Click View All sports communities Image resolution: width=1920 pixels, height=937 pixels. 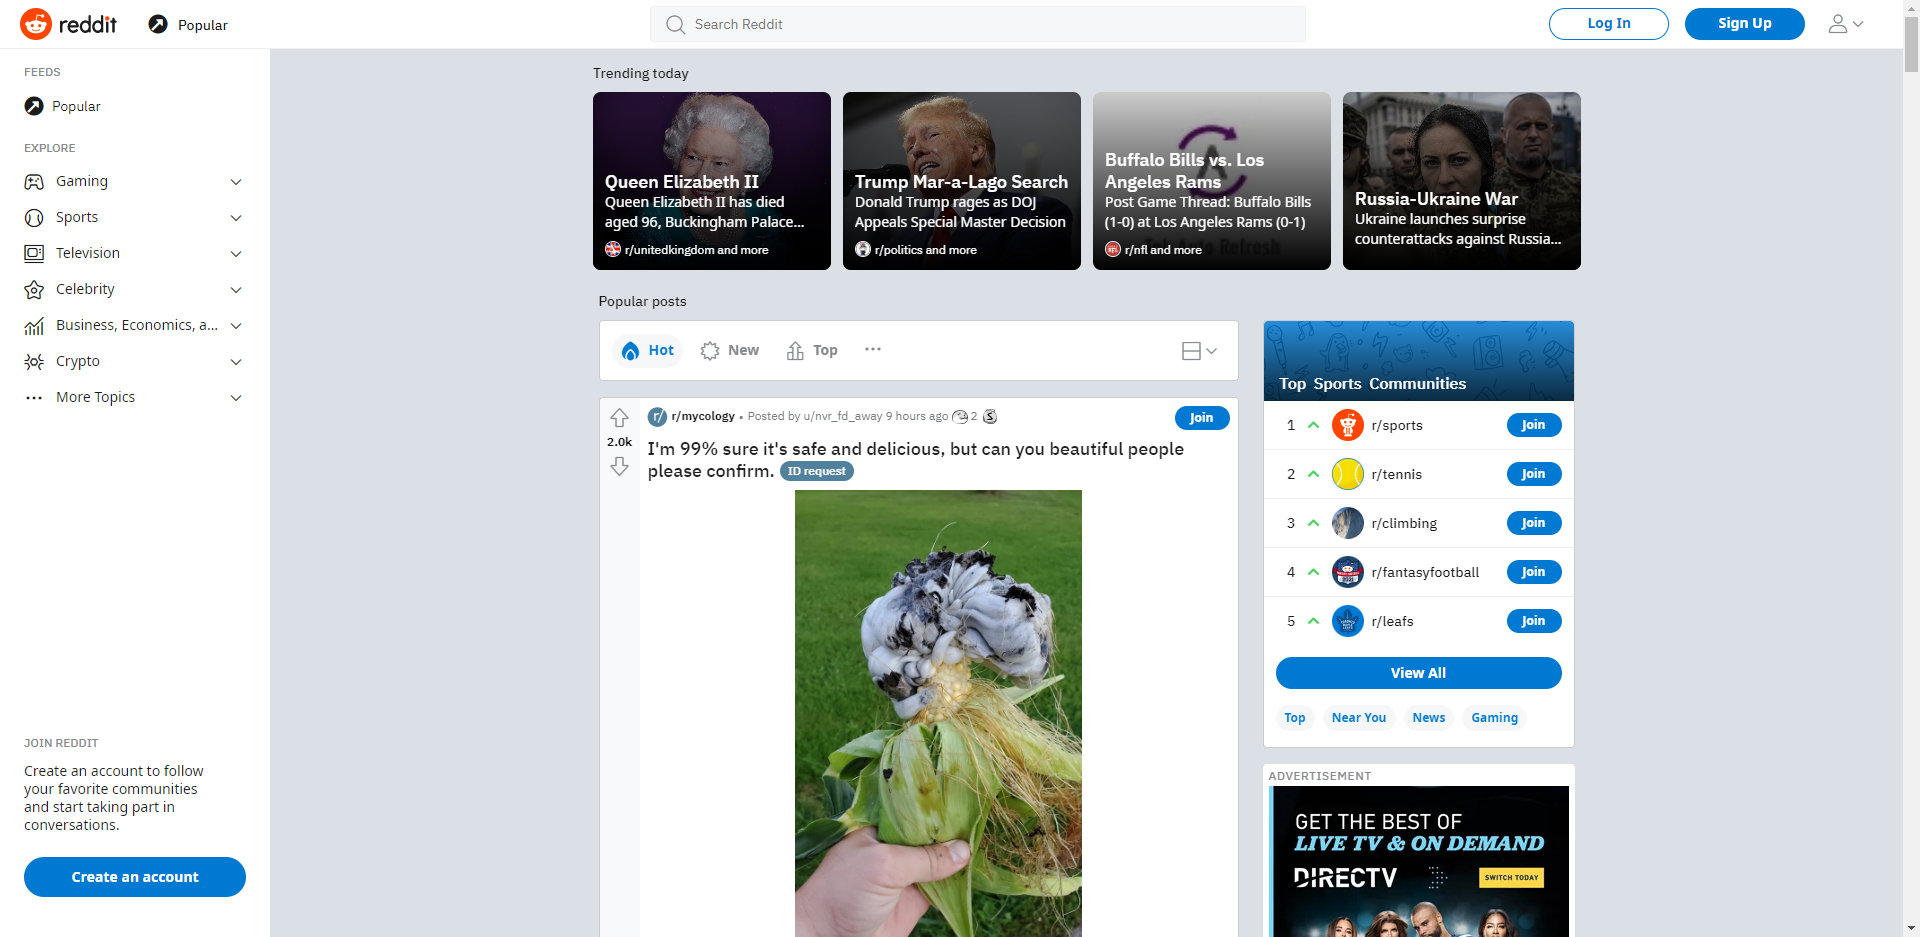(x=1419, y=673)
